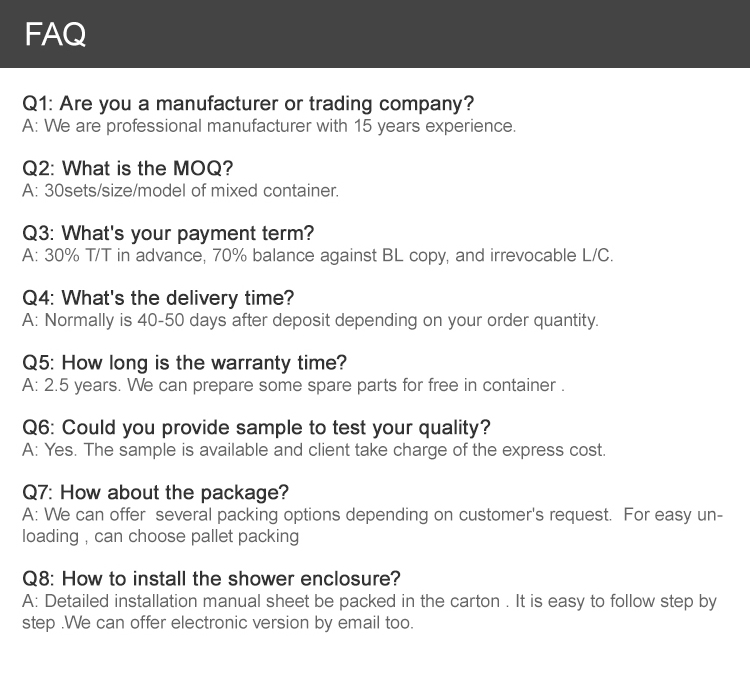Select the 'How about the package?' question

[x=155, y=494]
